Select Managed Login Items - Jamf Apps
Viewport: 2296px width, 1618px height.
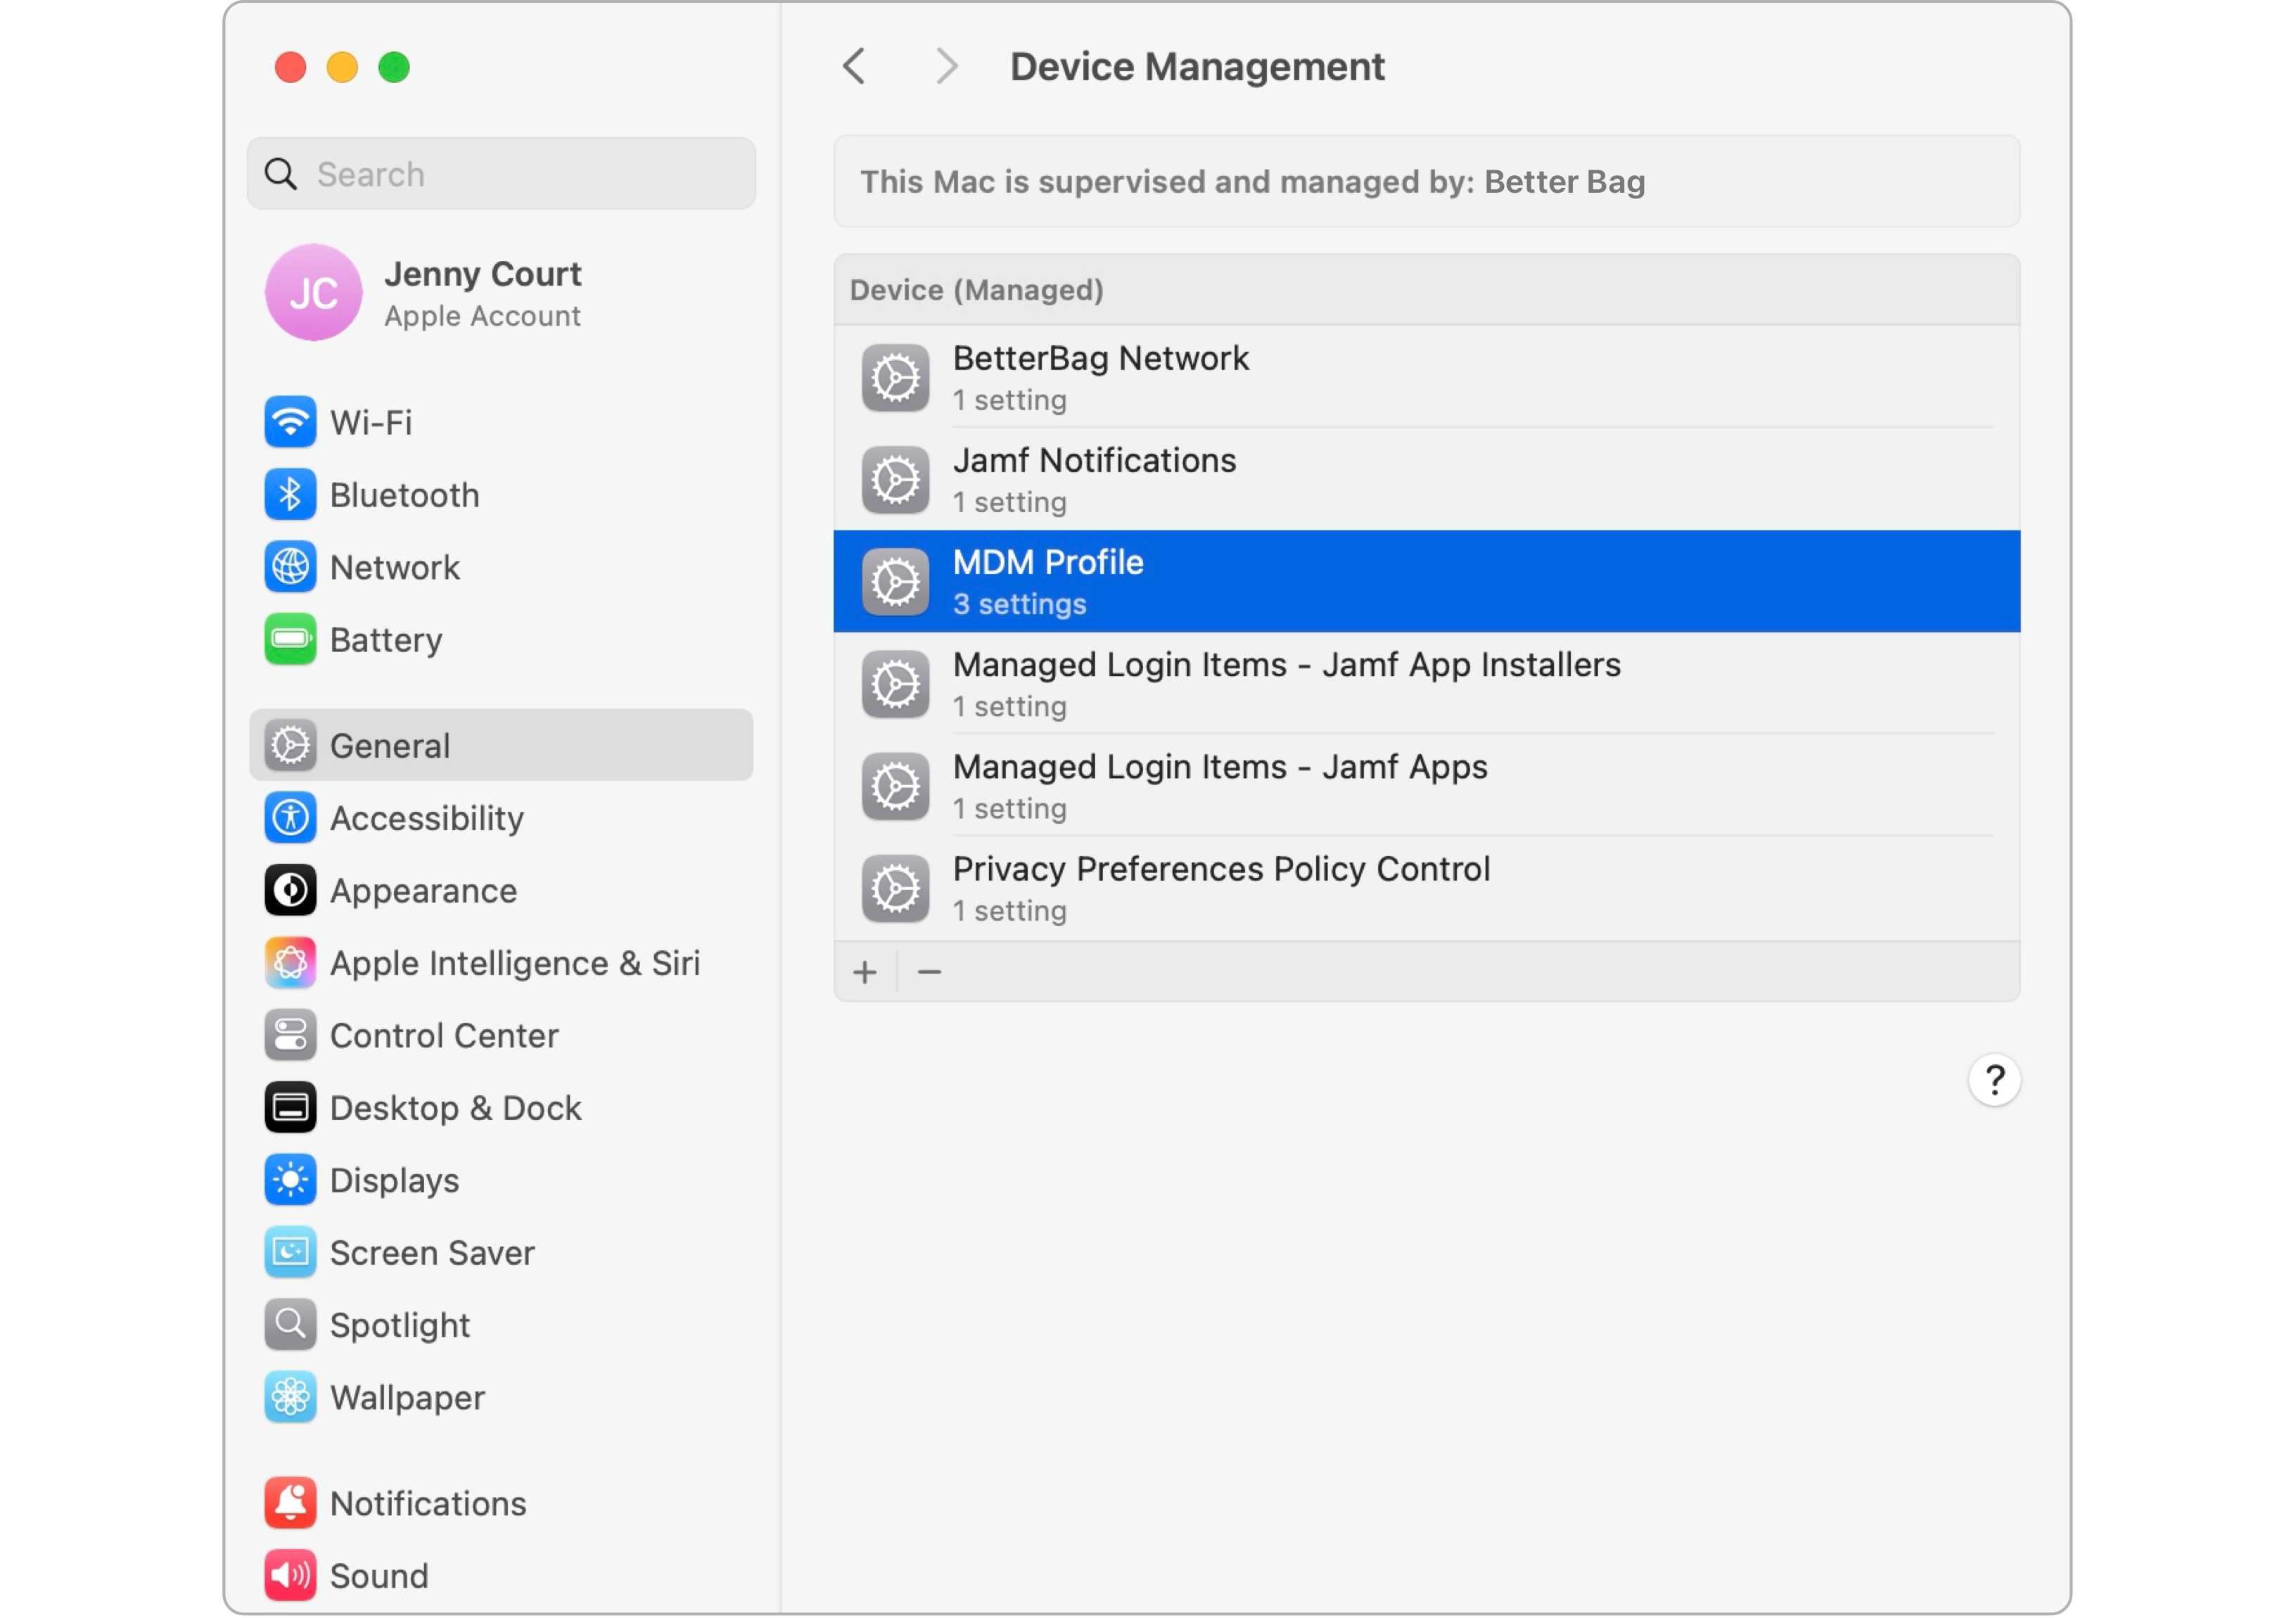click(1427, 786)
